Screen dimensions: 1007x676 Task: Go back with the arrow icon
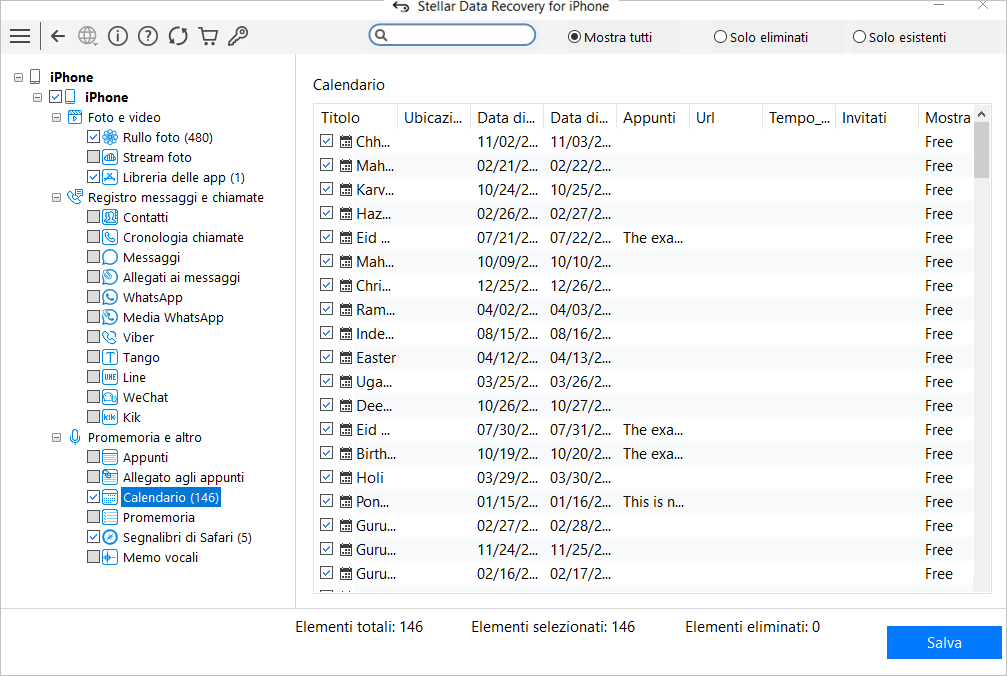pos(58,36)
